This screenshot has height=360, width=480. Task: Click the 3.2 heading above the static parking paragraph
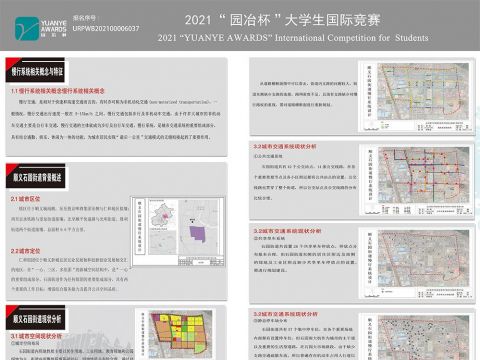click(x=285, y=314)
